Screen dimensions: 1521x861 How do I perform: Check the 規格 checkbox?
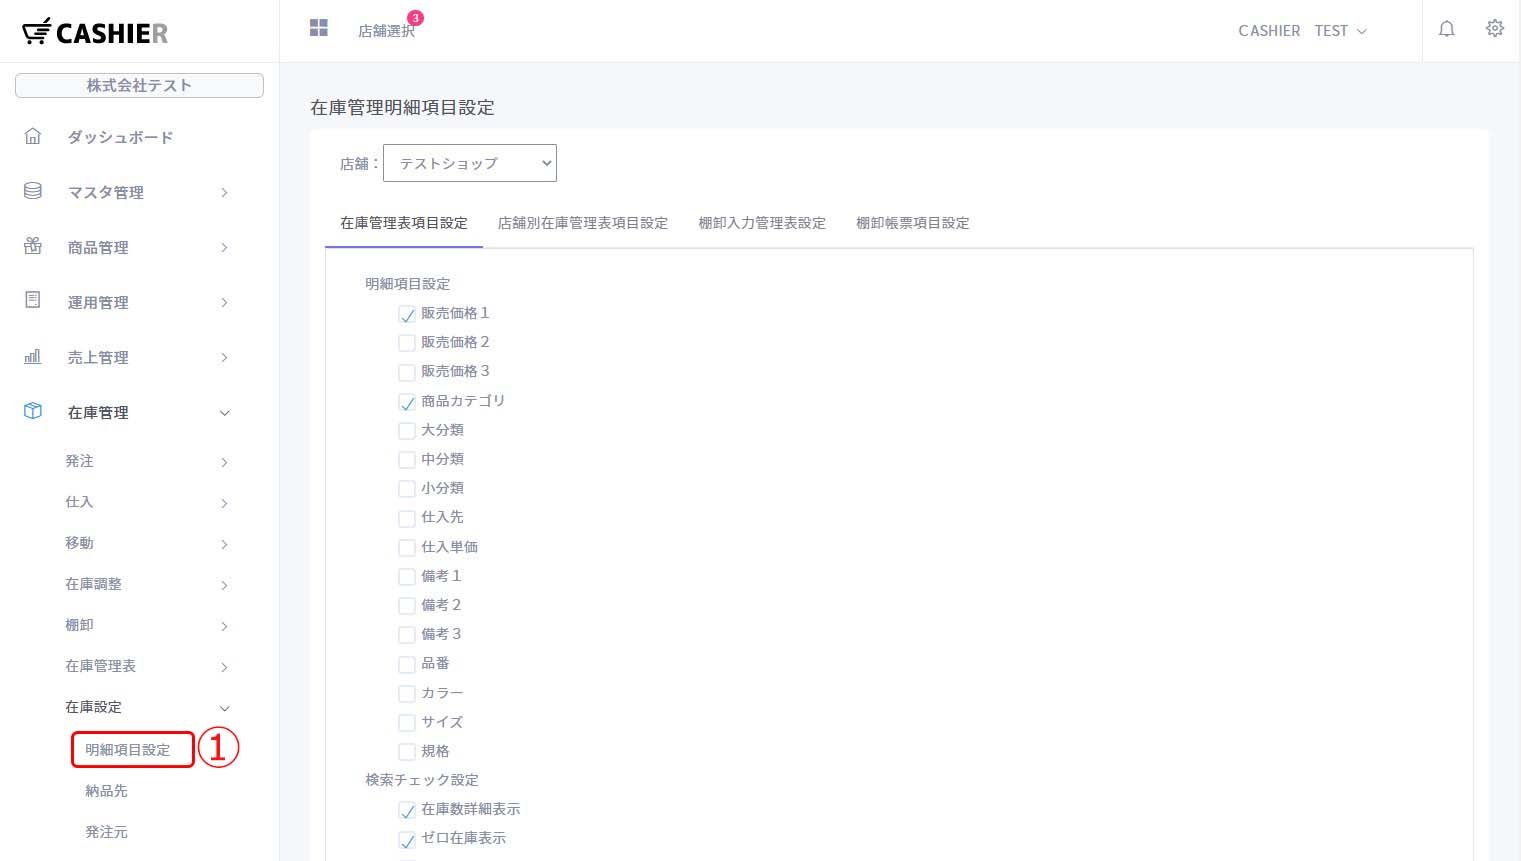pyautogui.click(x=407, y=752)
